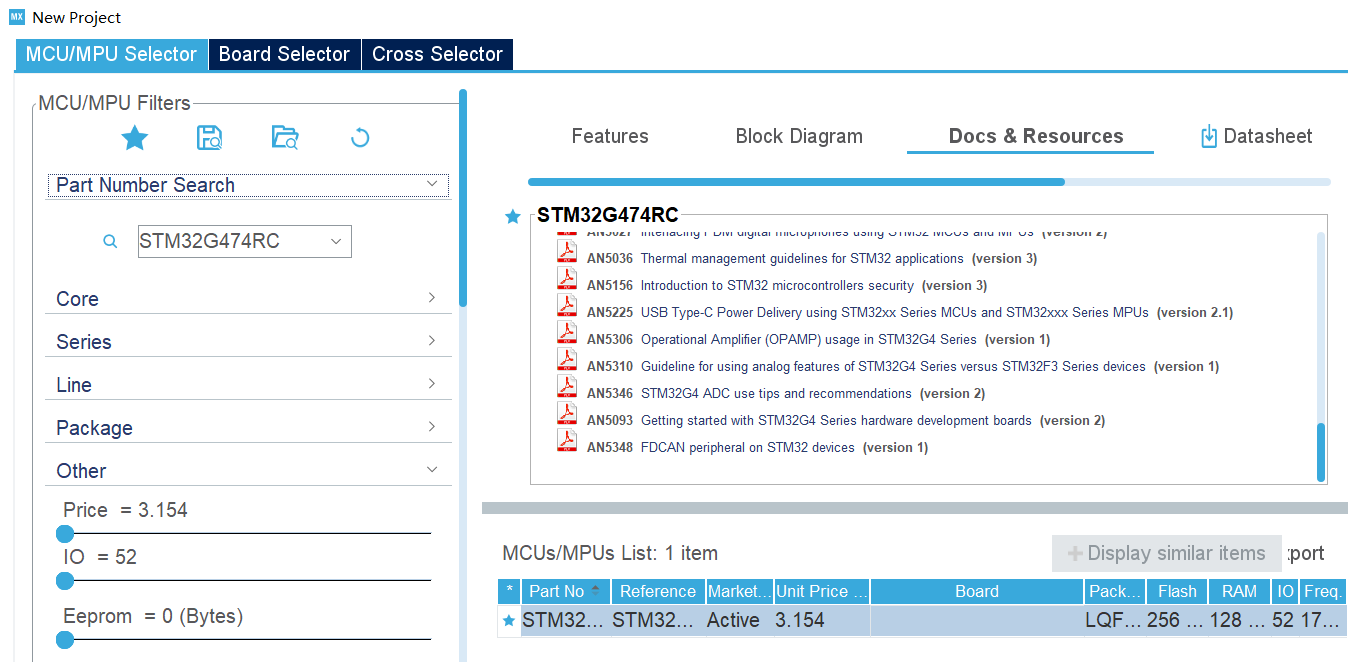
Task: Toggle favorite star beside STM32G474RC heading
Action: click(512, 216)
